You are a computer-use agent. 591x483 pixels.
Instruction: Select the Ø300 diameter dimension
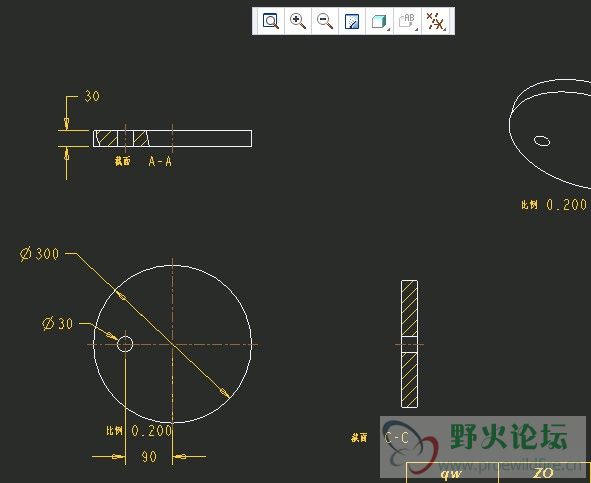40,254
